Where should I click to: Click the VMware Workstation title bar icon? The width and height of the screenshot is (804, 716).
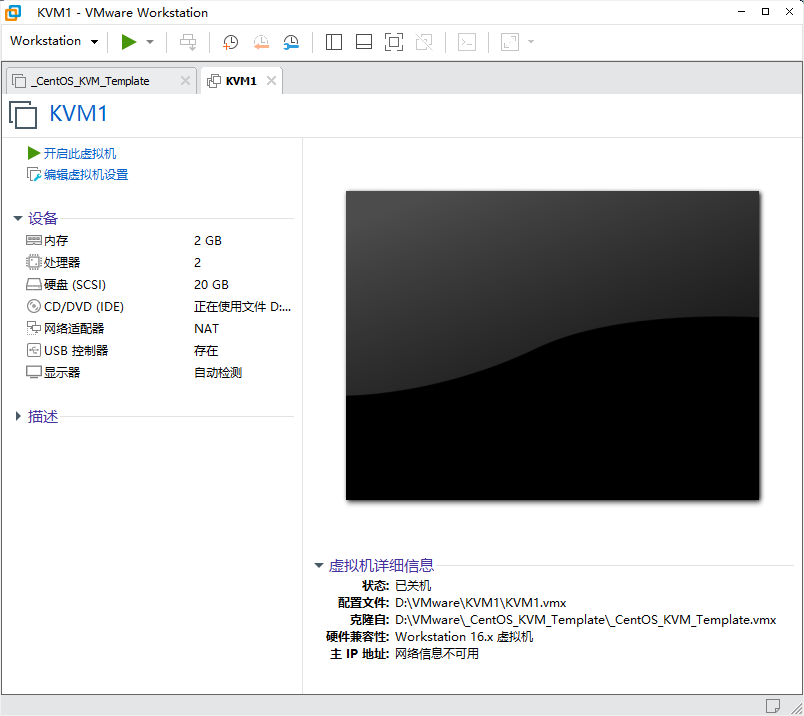(13, 12)
